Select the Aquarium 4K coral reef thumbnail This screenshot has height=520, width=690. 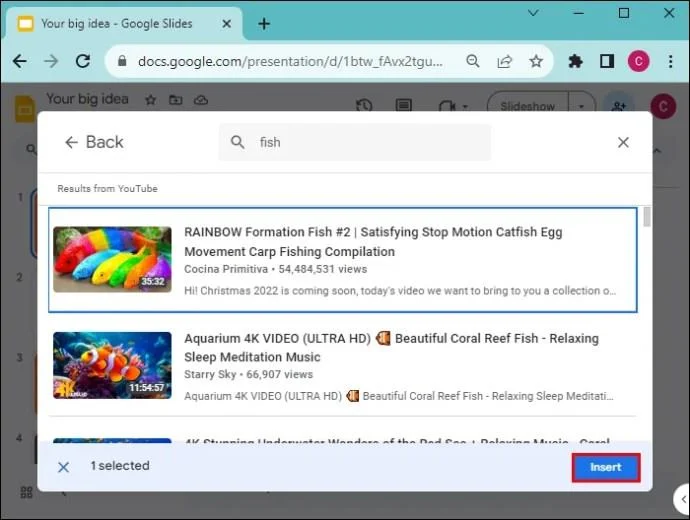[x=112, y=365]
